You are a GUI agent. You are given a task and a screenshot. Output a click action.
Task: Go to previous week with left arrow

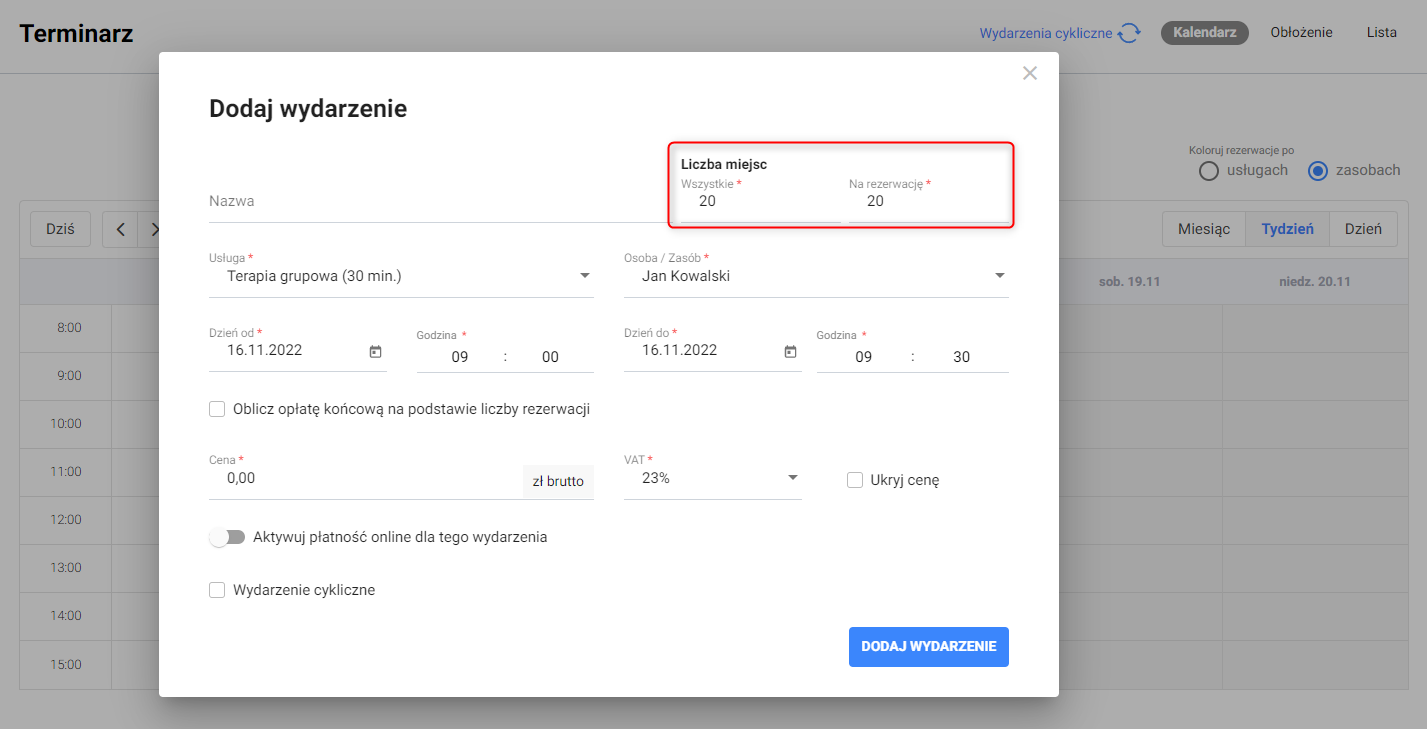click(121, 229)
